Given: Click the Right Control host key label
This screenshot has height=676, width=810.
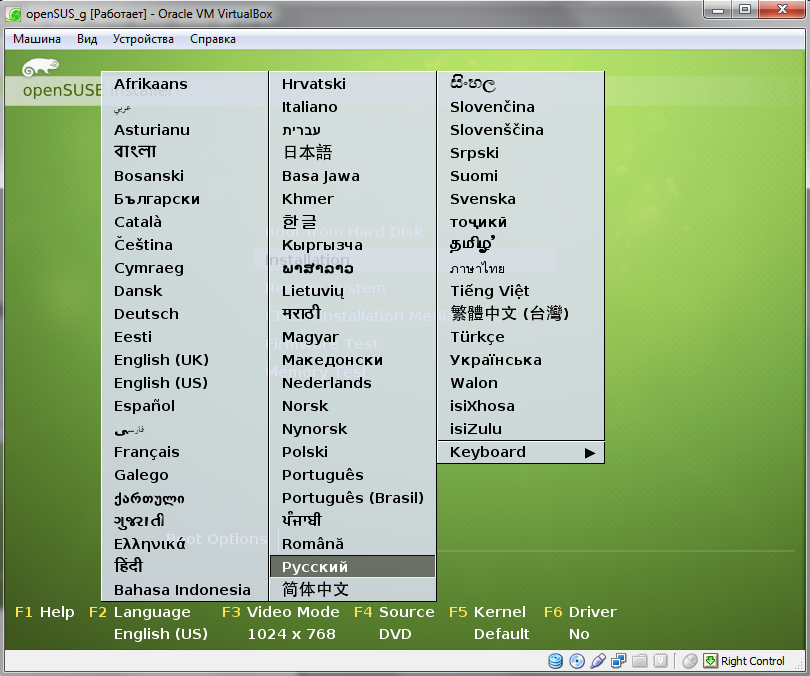Looking at the screenshot, I should click(753, 661).
